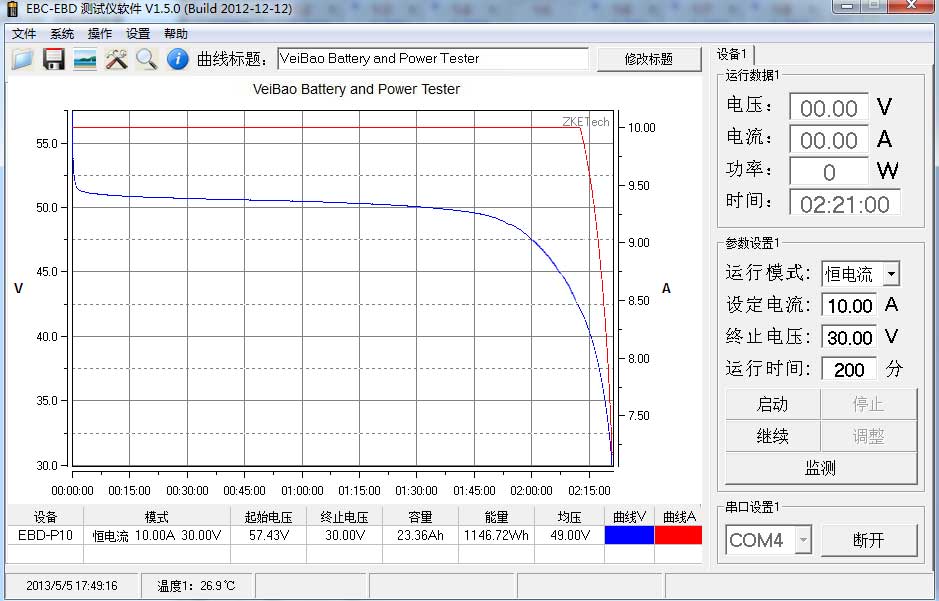The image size is (939, 601).
Task: Click the 23.36Ah capacity cell
Action: 420,535
